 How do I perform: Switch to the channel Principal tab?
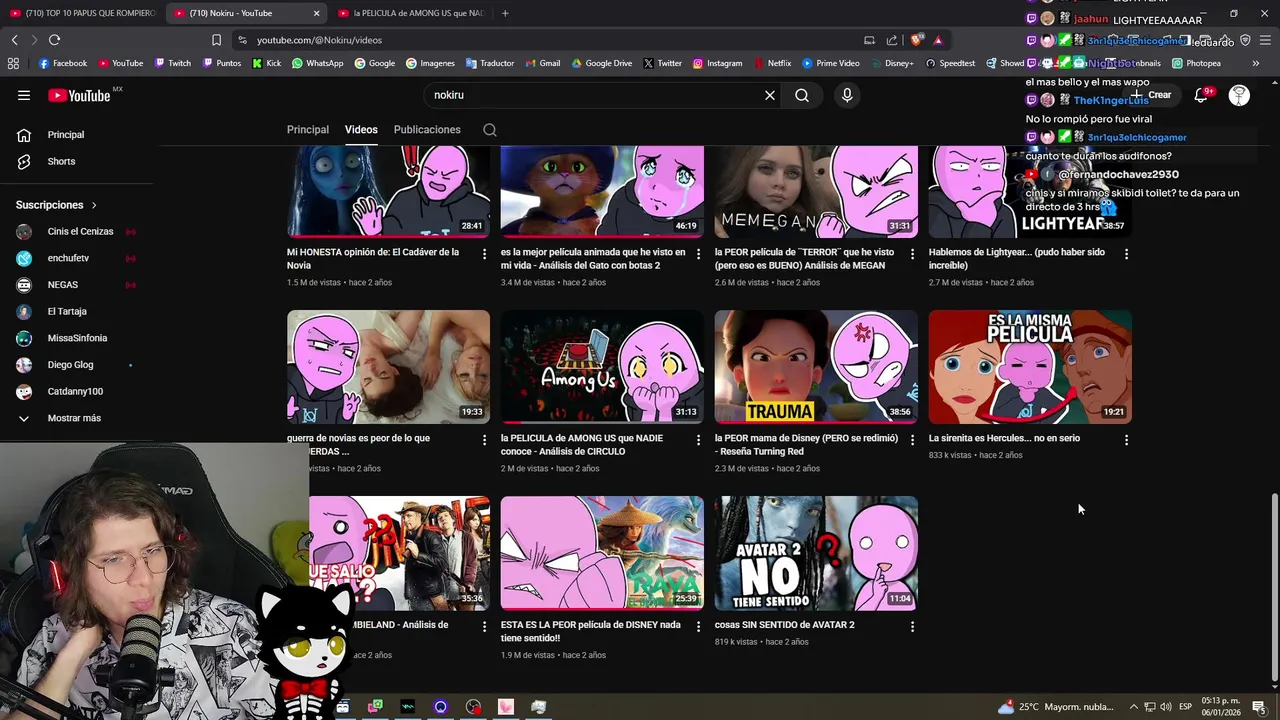308,130
